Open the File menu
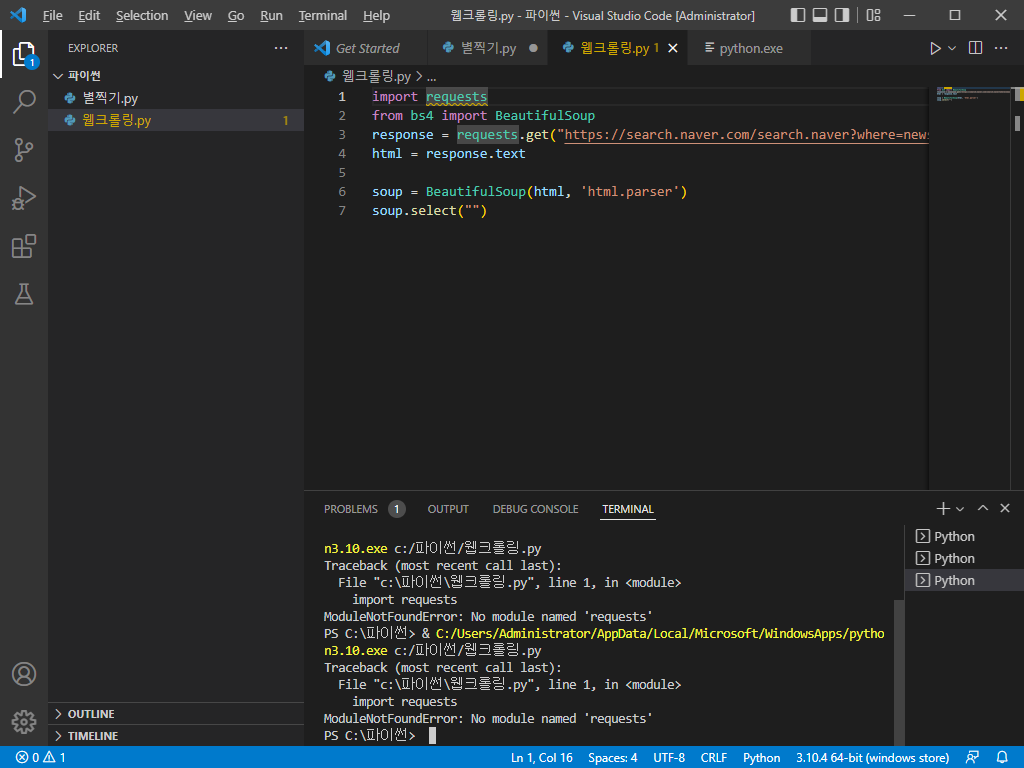1024x768 pixels. 52,15
